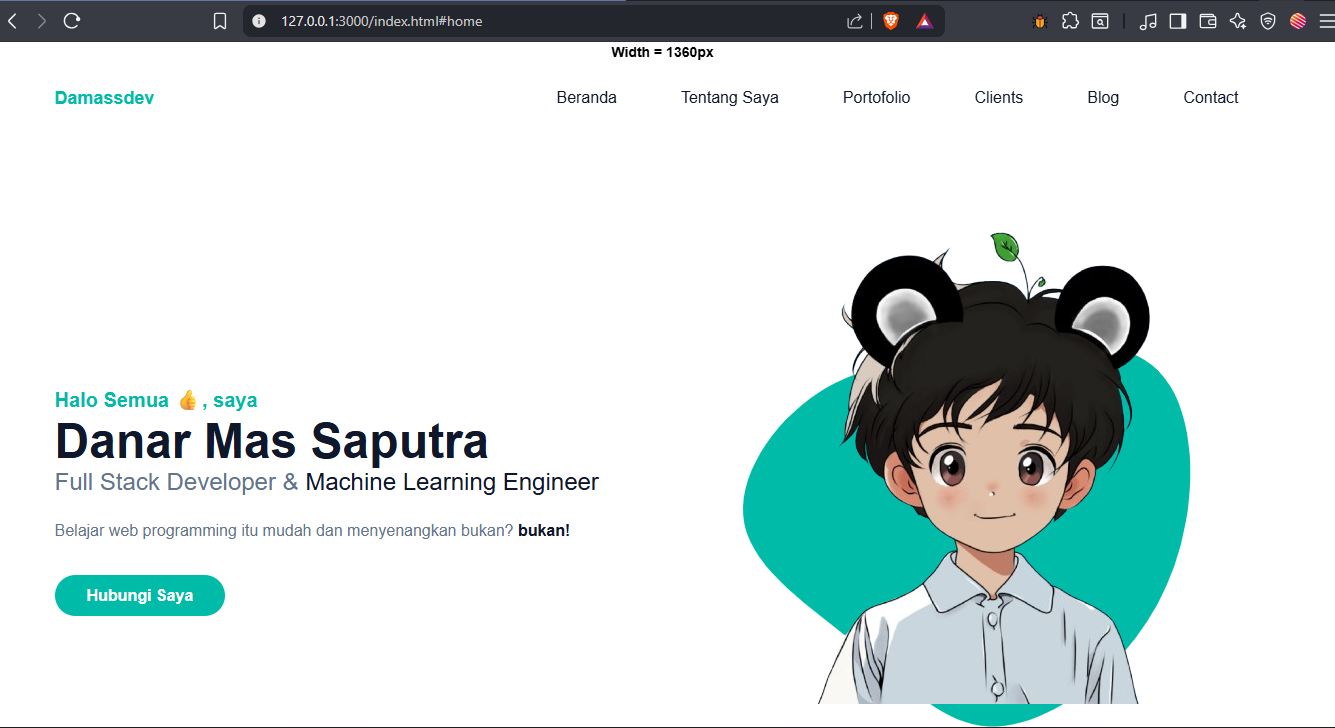Click the Brave Rewards triangle icon
The height and width of the screenshot is (728, 1335).
pos(925,21)
